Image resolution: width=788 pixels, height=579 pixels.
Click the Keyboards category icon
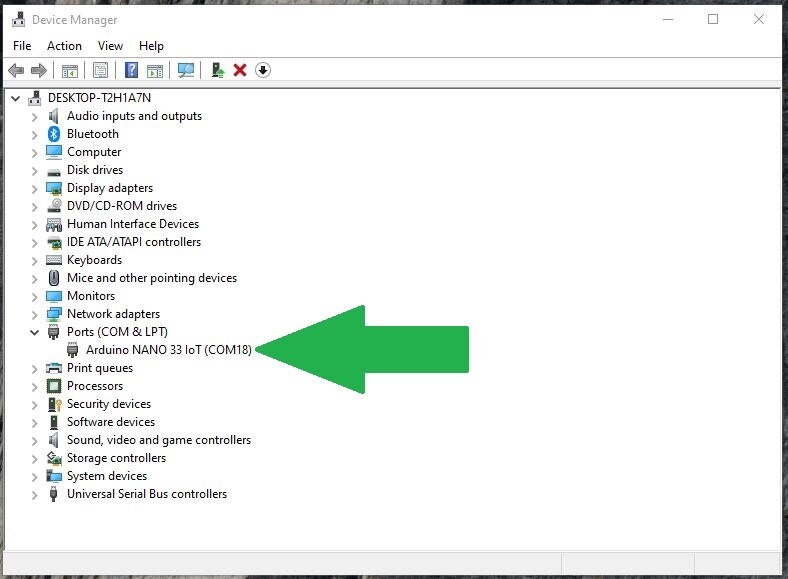coord(54,260)
